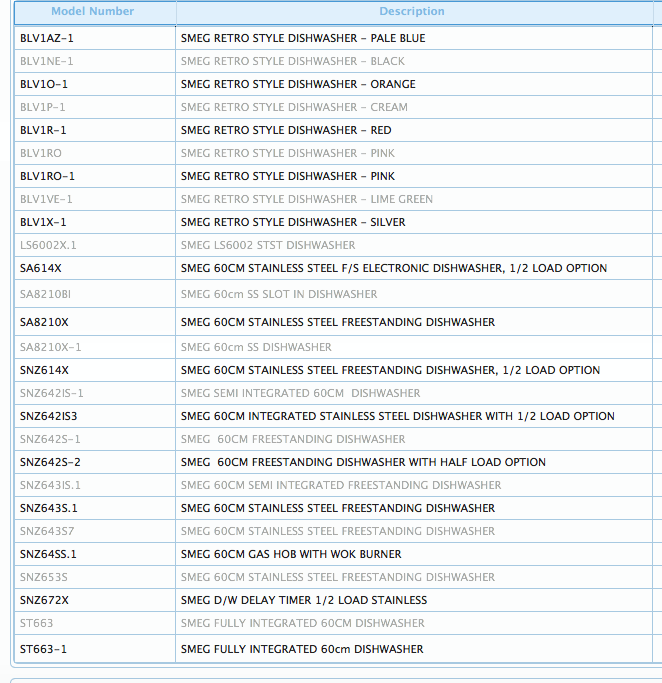
Task: Select model number BLV1X-1
Action: pyautogui.click(x=43, y=223)
